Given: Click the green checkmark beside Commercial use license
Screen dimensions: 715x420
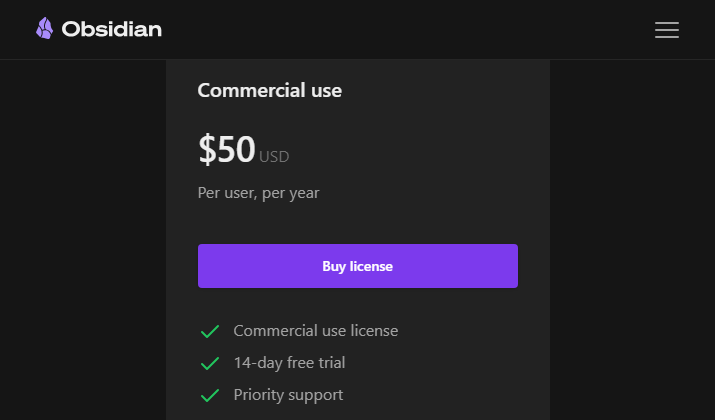Looking at the screenshot, I should 210,331.
